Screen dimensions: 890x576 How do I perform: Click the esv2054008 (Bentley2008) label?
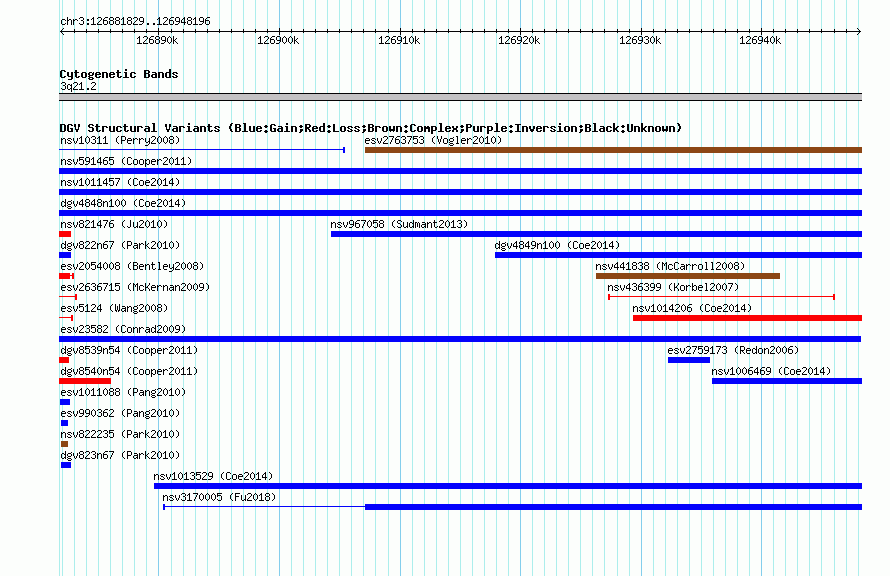click(x=132, y=266)
